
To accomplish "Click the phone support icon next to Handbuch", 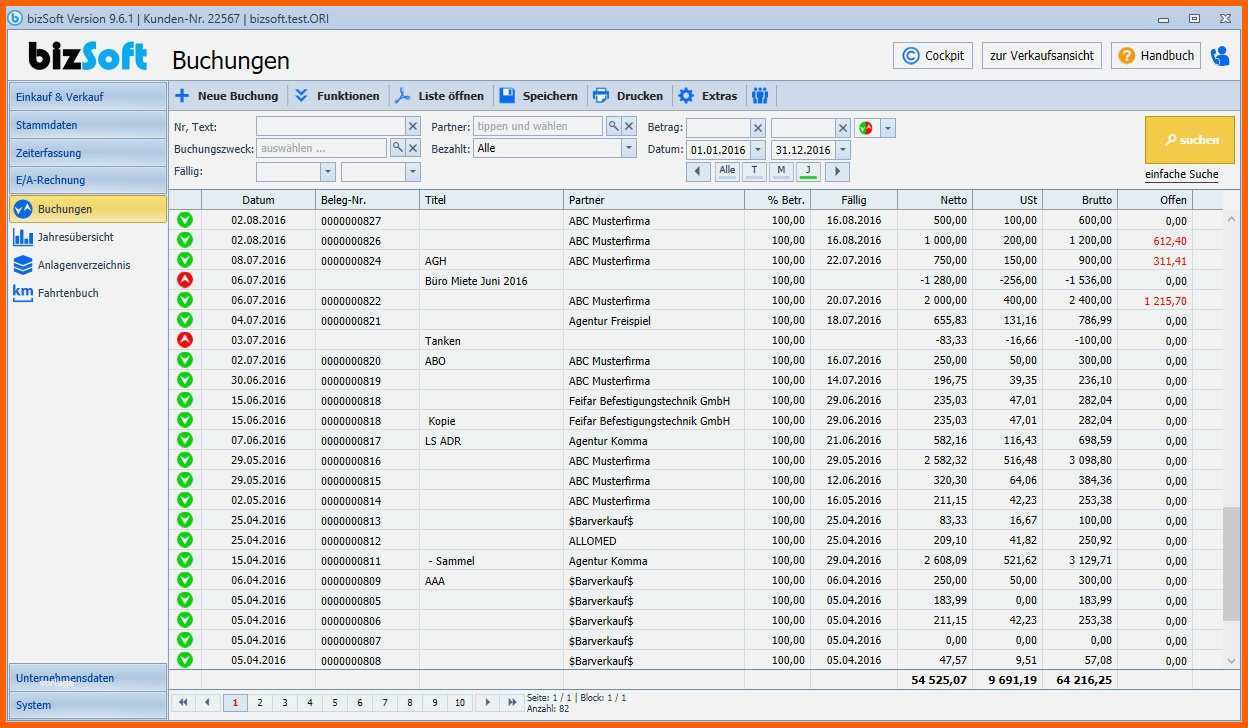I will click(x=1220, y=56).
